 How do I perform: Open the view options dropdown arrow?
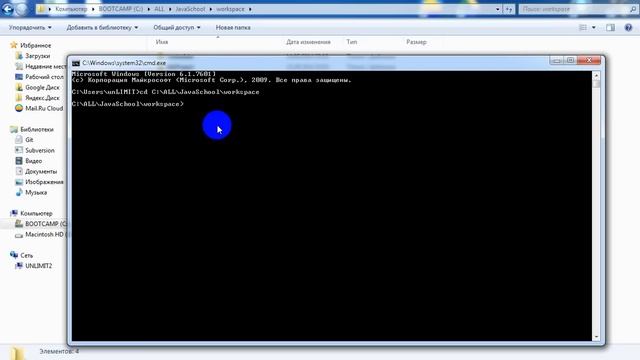pos(593,27)
